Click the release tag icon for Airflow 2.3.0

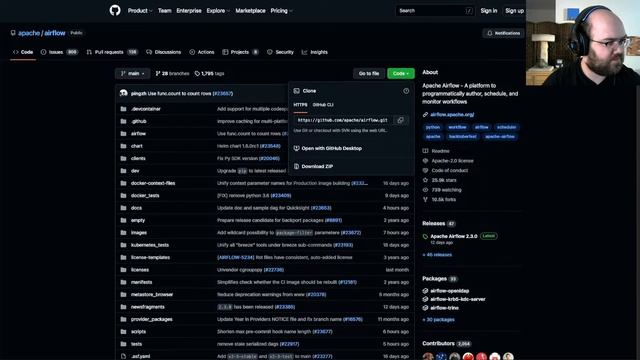(x=425, y=236)
